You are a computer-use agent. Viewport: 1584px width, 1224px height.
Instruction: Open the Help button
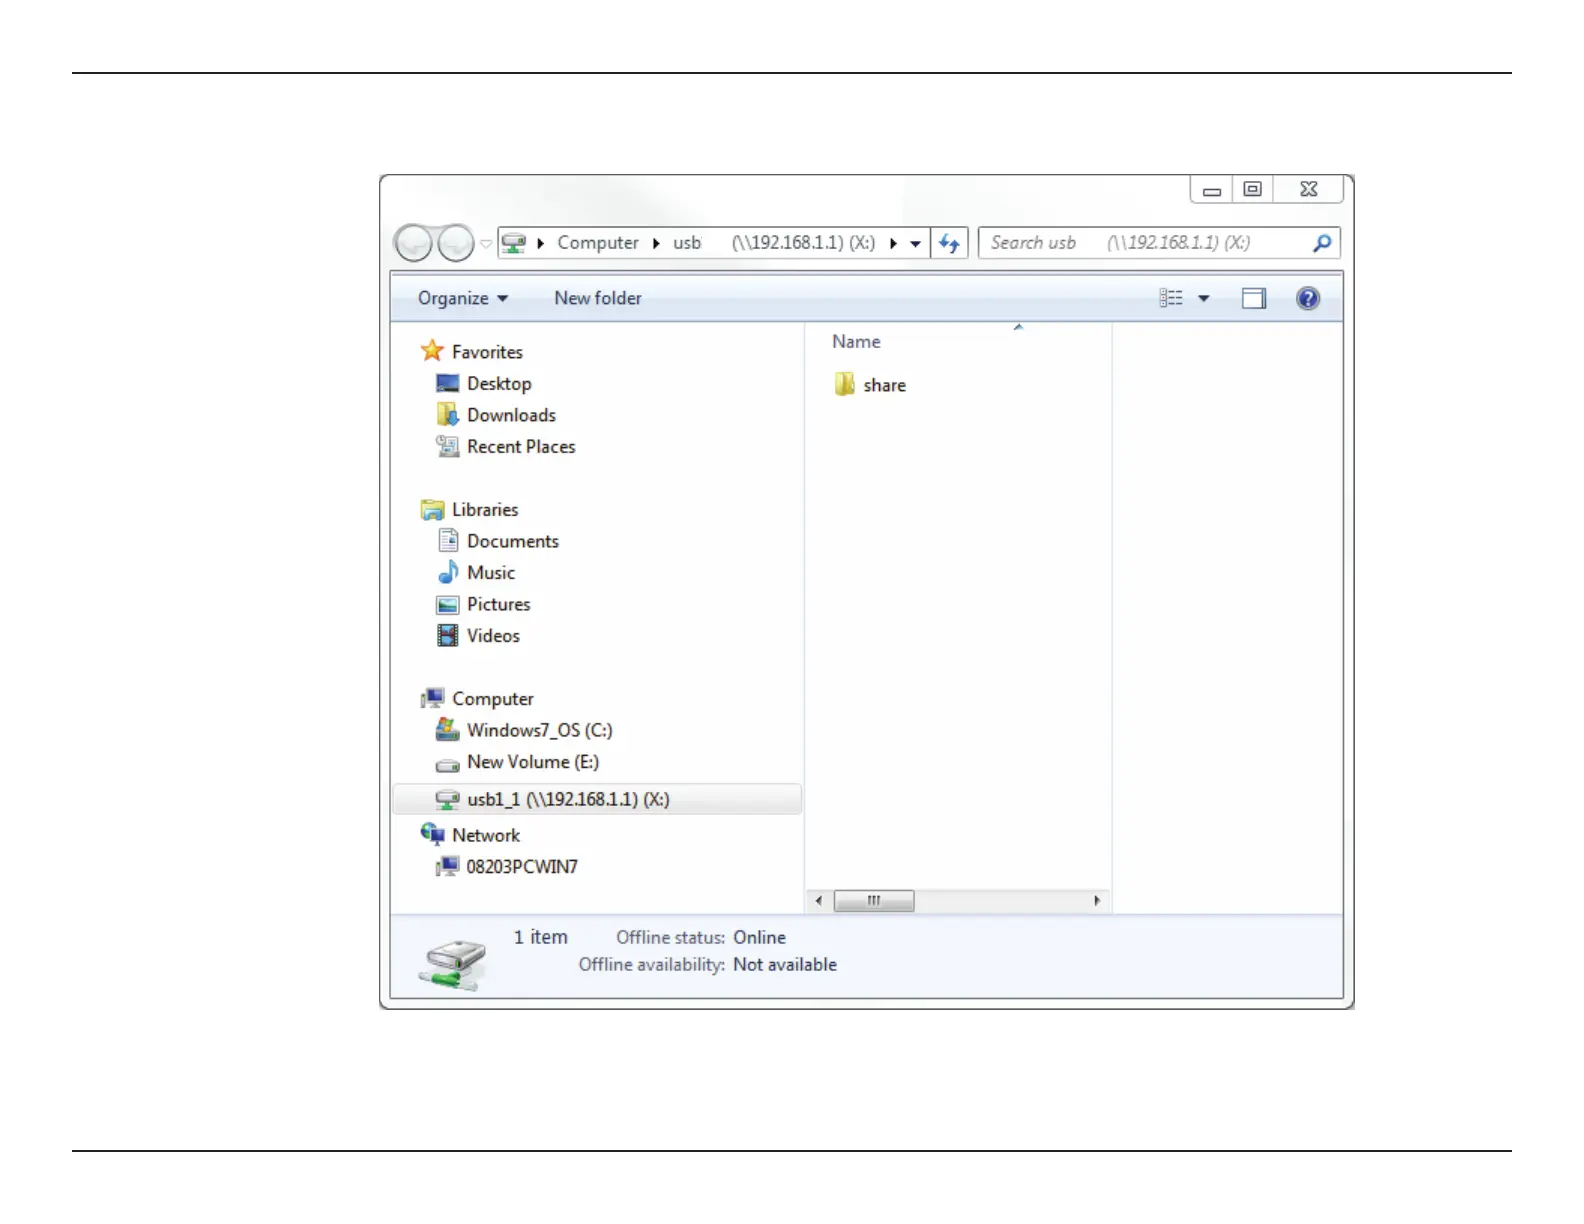1308,298
